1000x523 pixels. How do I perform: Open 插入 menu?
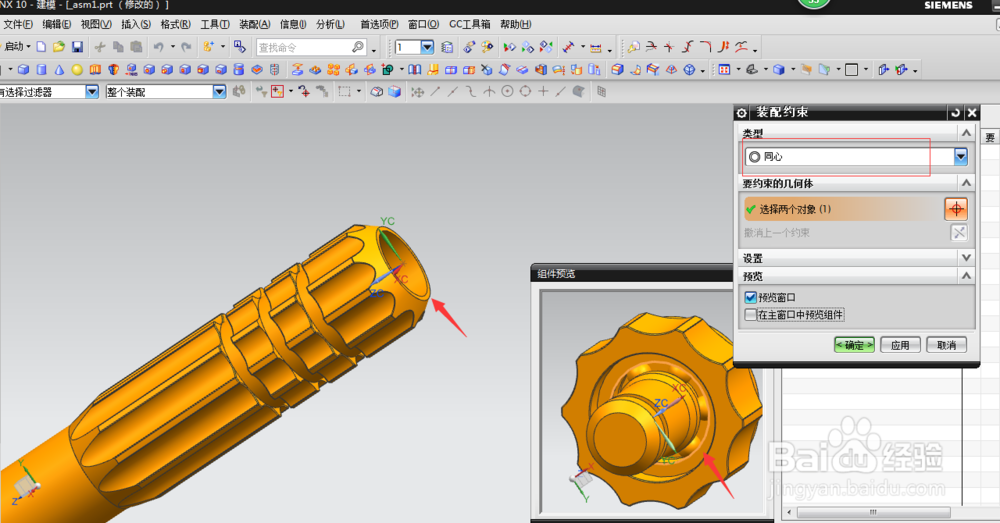point(136,24)
